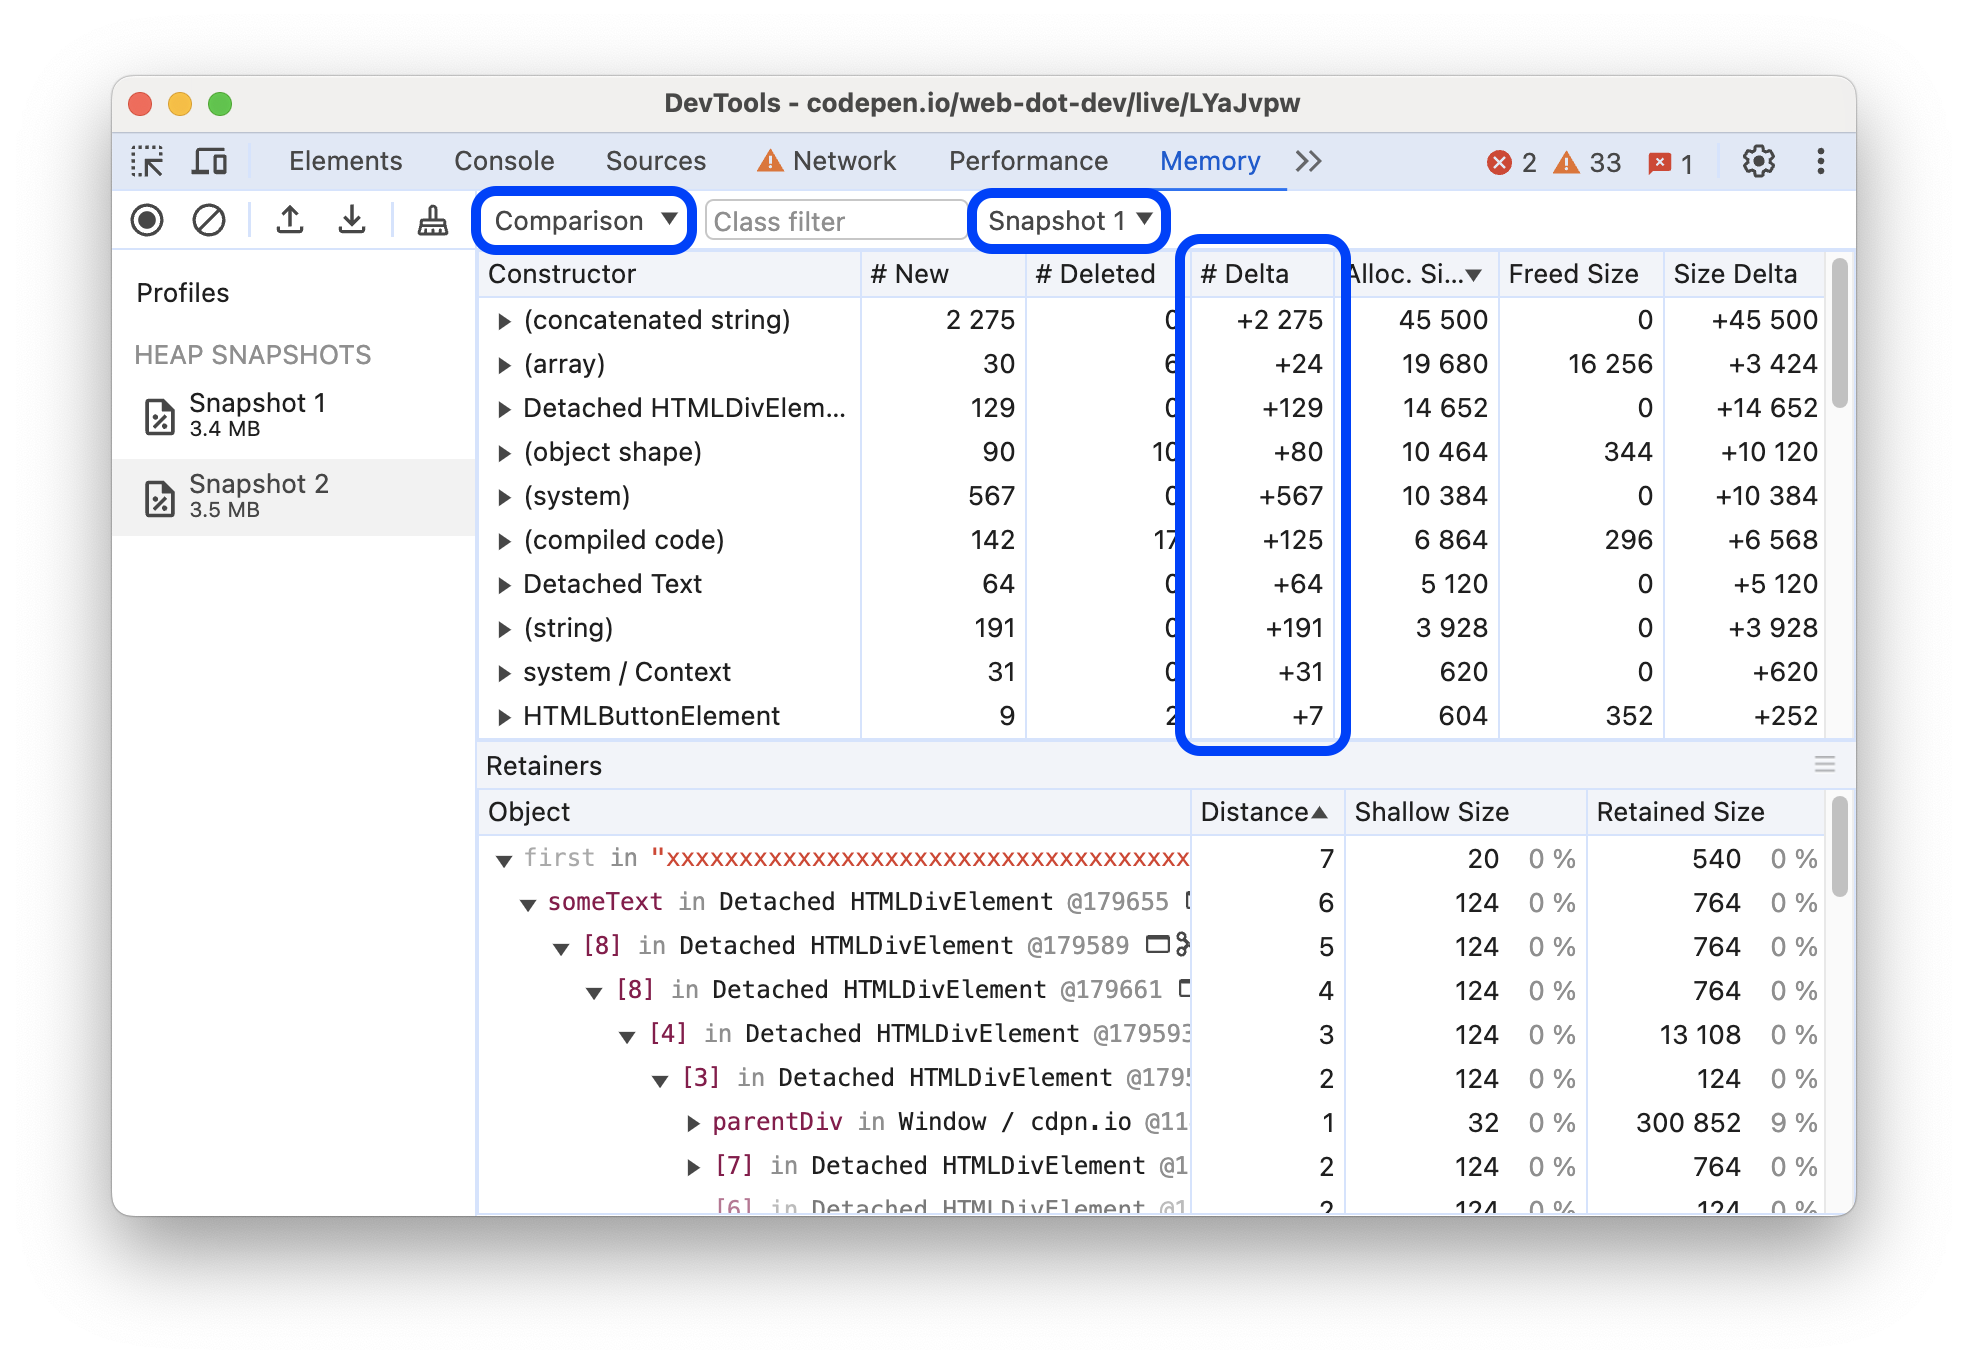
Task: Open the Comparison view dropdown
Action: click(583, 221)
